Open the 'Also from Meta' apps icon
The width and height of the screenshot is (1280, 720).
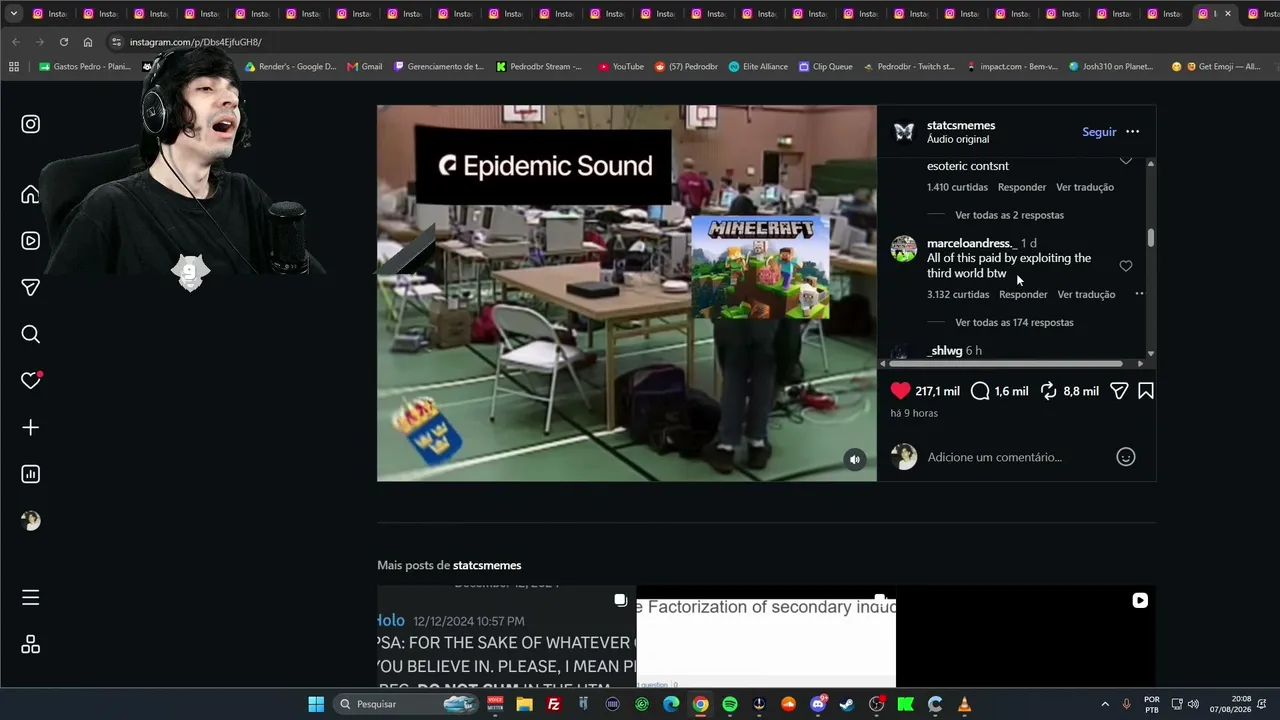tap(31, 645)
